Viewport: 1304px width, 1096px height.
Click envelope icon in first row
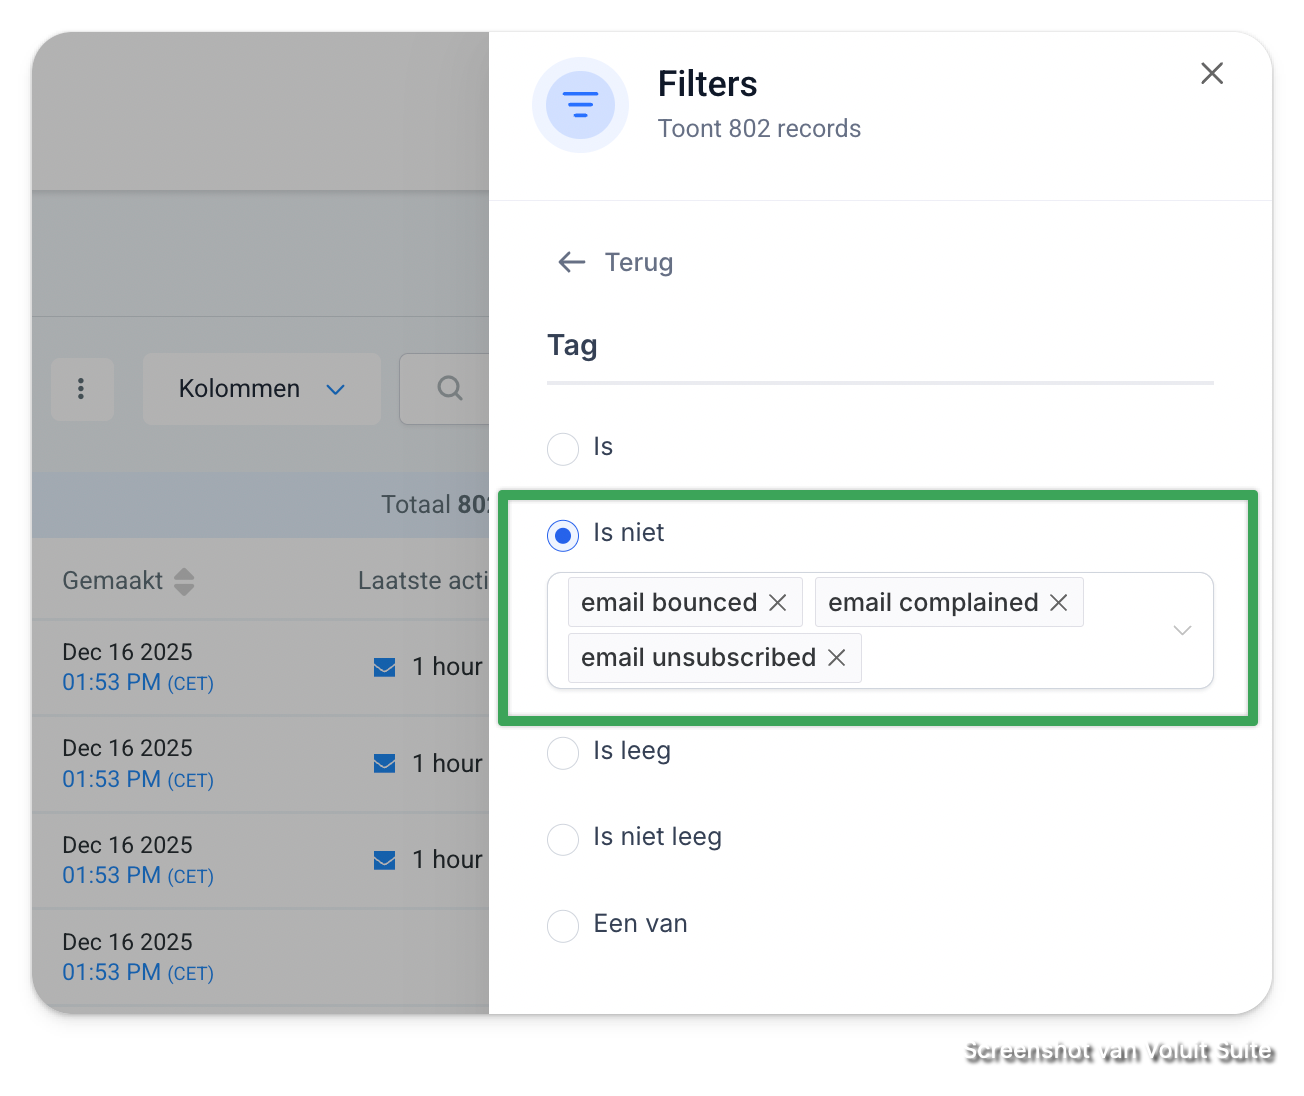pos(384,667)
